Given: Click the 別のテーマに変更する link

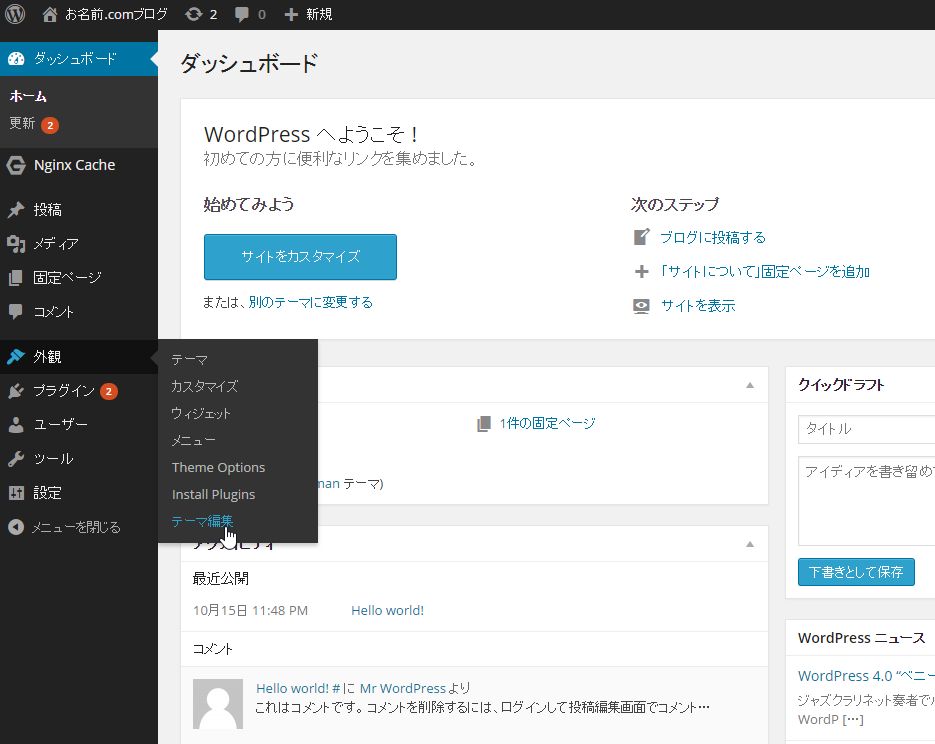Looking at the screenshot, I should pyautogui.click(x=311, y=302).
